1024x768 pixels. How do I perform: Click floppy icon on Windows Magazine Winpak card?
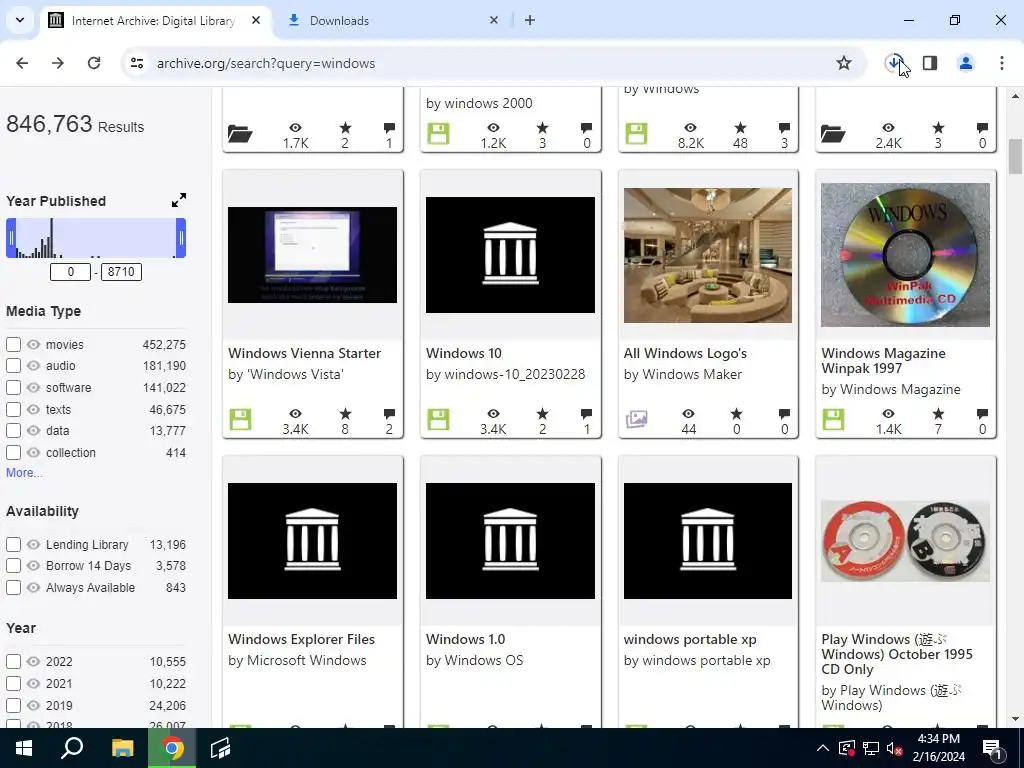tap(833, 419)
